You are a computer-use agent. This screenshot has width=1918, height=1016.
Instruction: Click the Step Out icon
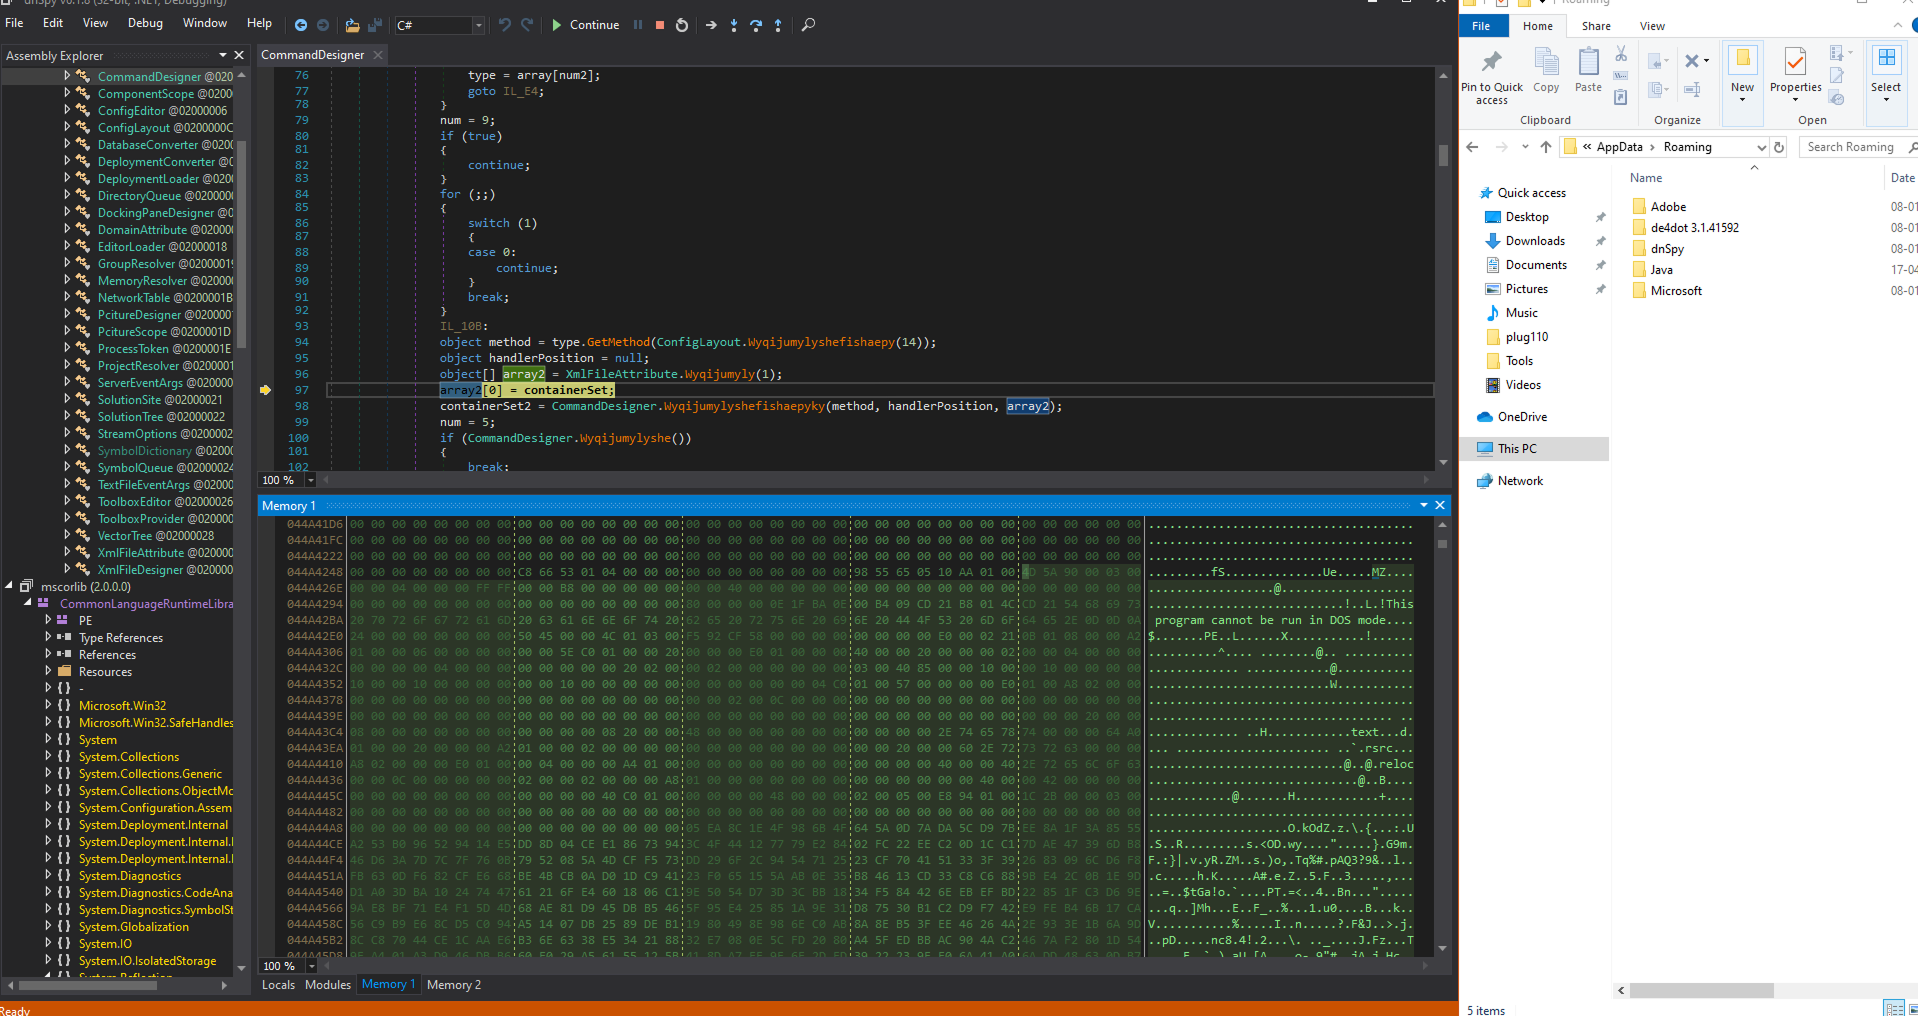(778, 25)
